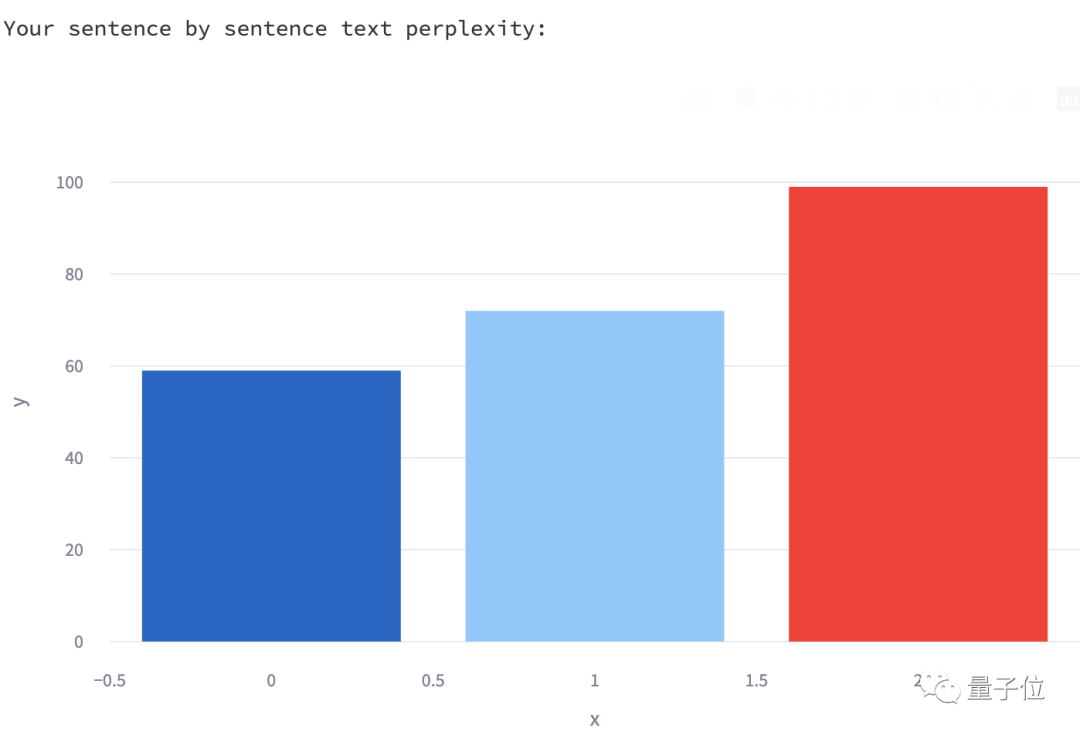Select the red bar at x=2

pyautogui.click(x=917, y=414)
